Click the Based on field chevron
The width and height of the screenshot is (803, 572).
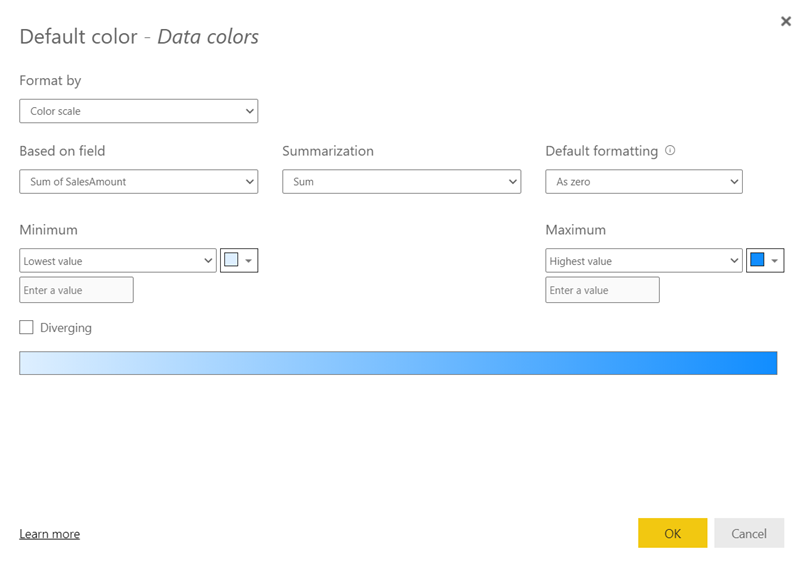point(249,182)
